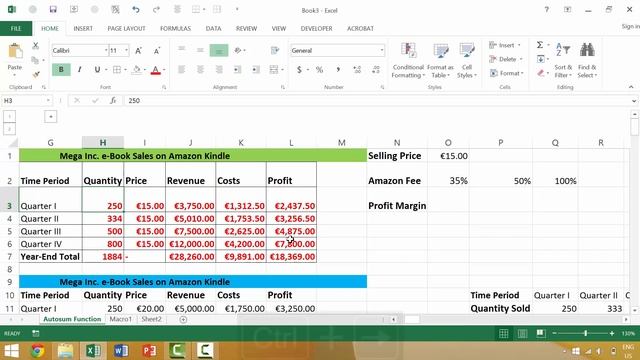
Task: Open the Sheet2 worksheet tab
Action: coord(151,319)
